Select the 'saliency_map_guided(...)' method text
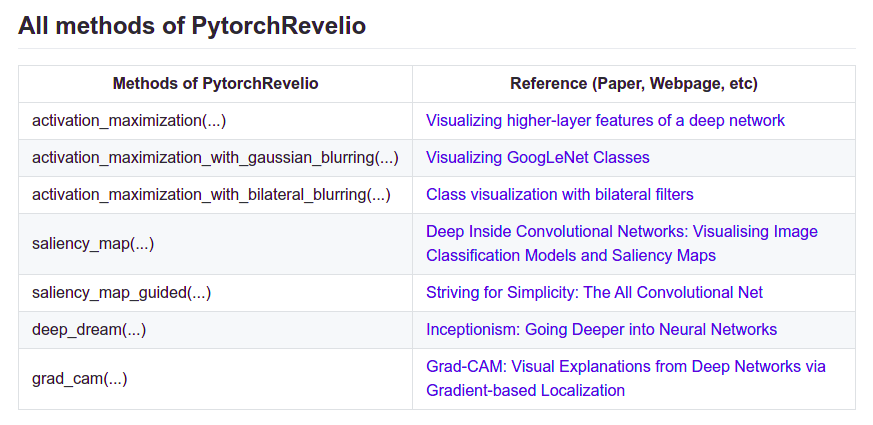This screenshot has width=873, height=425. click(x=121, y=292)
